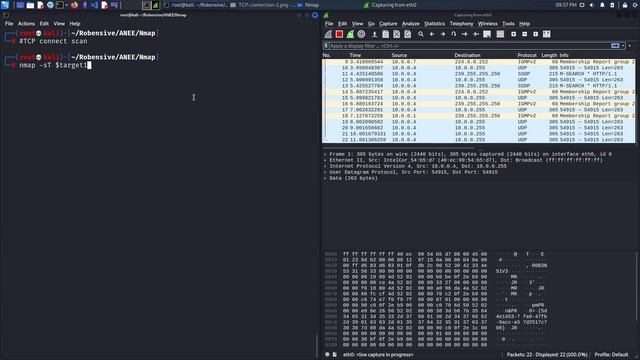Sort packets by Source column header
Image resolution: width=640 pixels, height=360 pixels.
pyautogui.click(x=399, y=55)
